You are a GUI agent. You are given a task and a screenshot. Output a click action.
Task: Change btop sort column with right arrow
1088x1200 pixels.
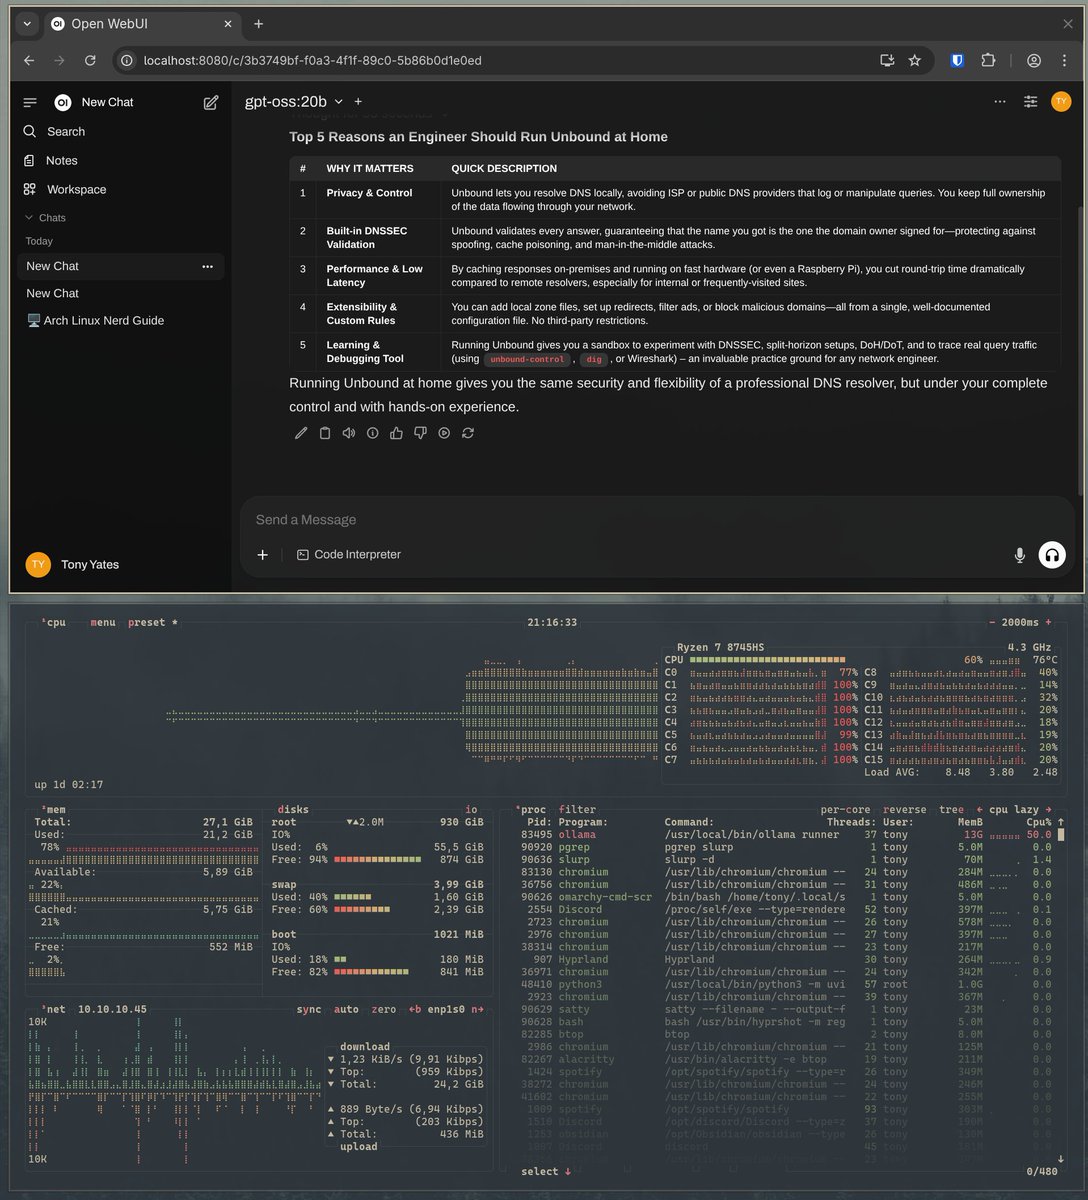[1048, 810]
